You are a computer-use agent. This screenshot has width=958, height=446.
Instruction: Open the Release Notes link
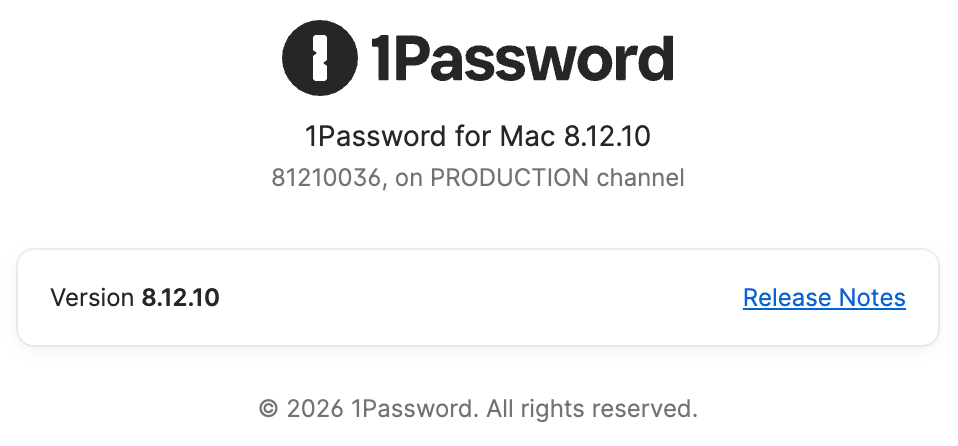click(x=824, y=297)
